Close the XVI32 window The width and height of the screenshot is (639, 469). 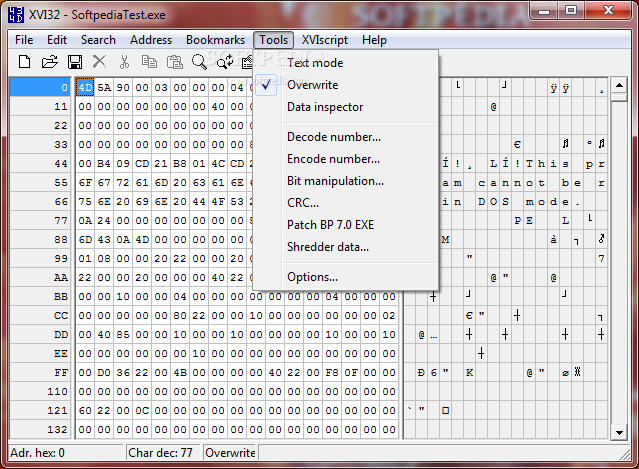pos(608,10)
